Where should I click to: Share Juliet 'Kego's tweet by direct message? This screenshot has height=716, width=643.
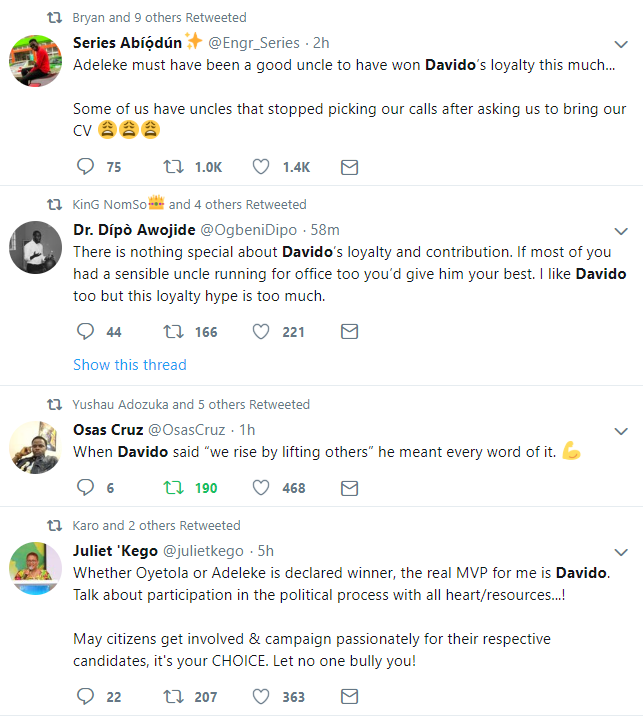click(349, 696)
